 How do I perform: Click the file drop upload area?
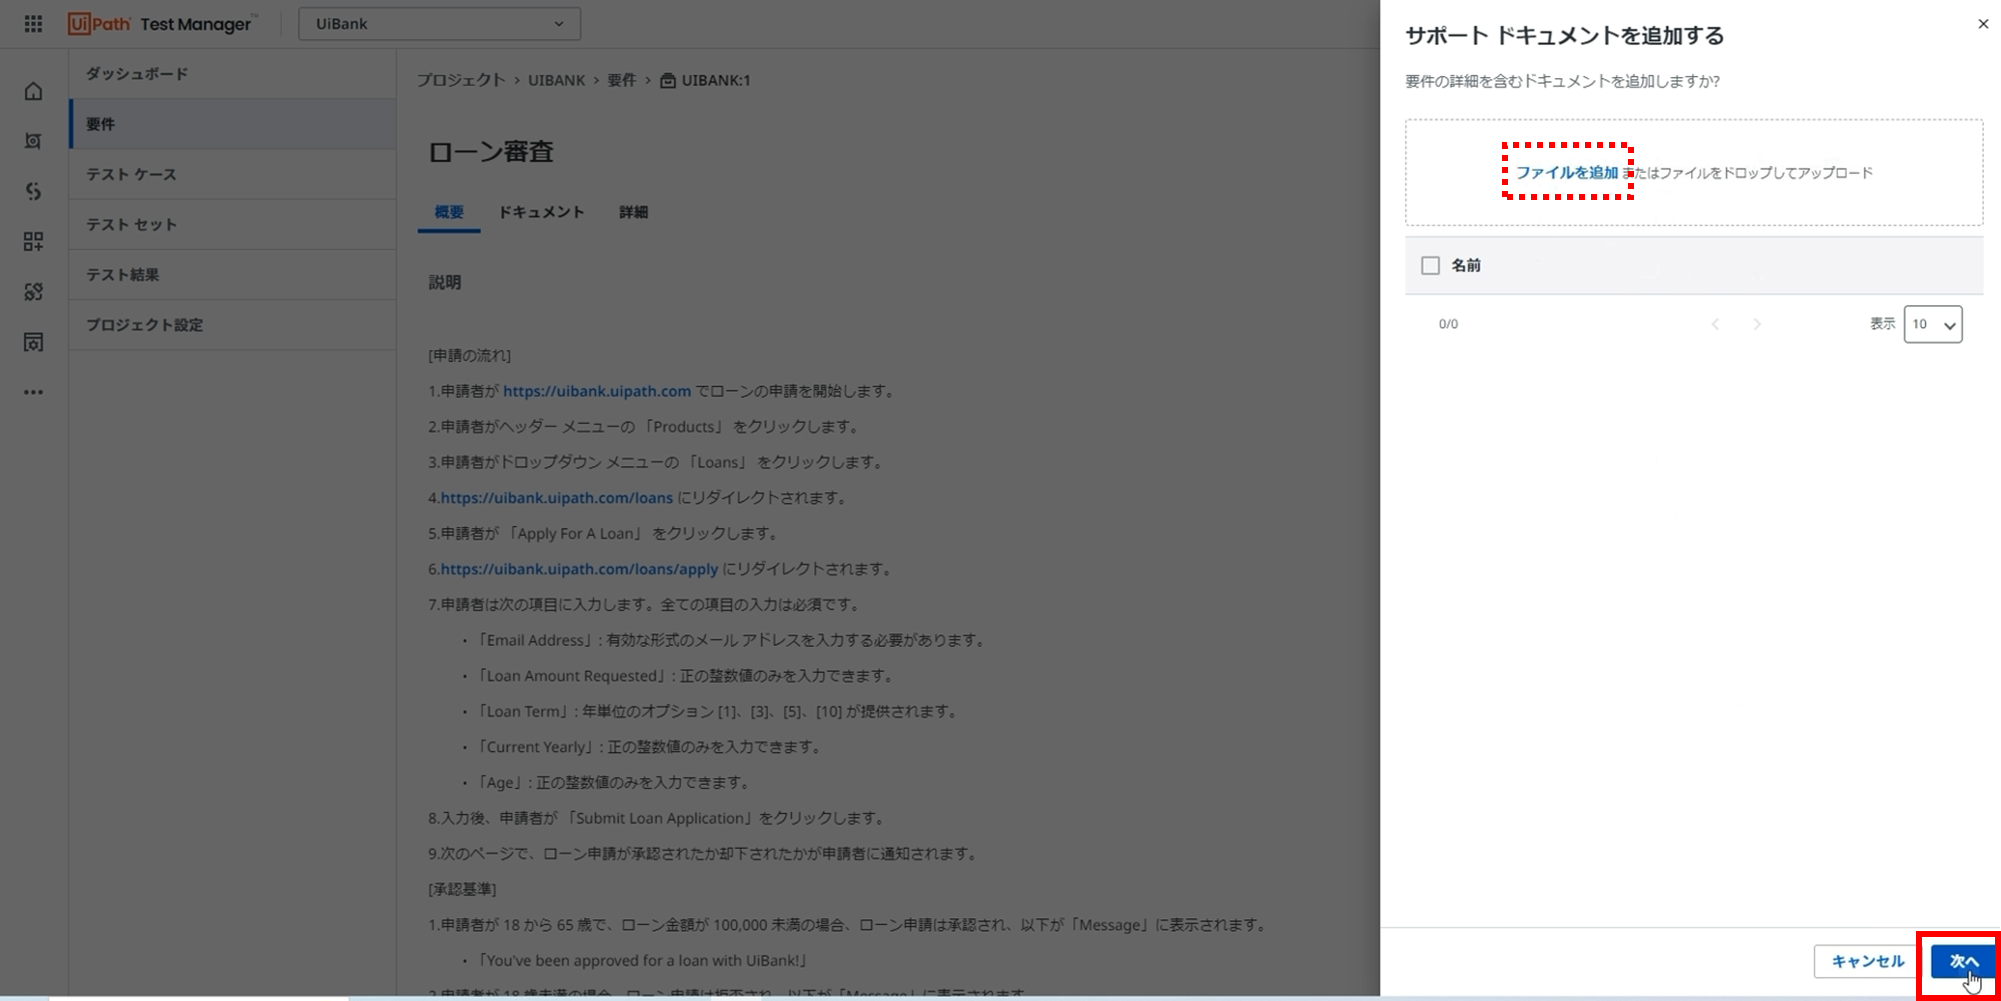click(1693, 172)
